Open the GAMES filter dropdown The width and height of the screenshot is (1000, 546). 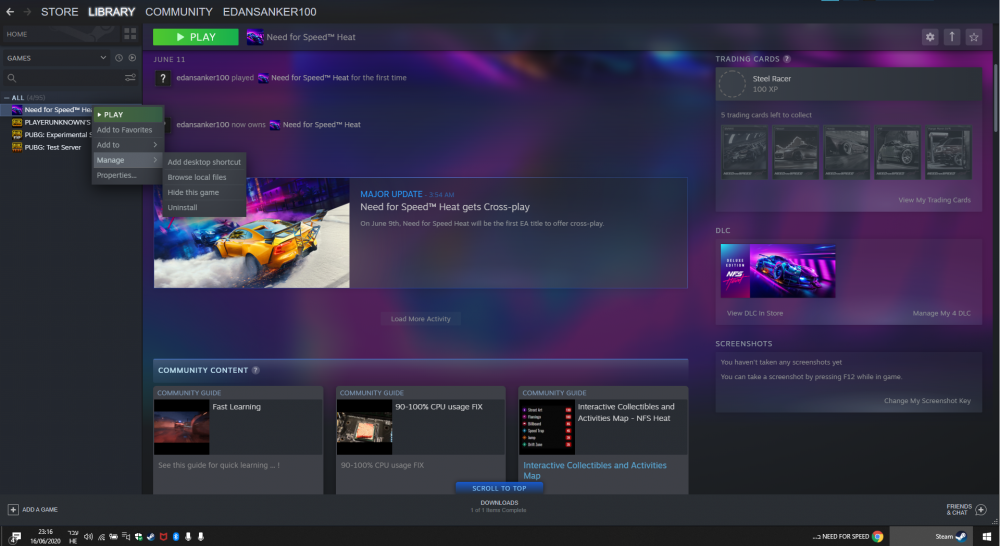pos(56,58)
